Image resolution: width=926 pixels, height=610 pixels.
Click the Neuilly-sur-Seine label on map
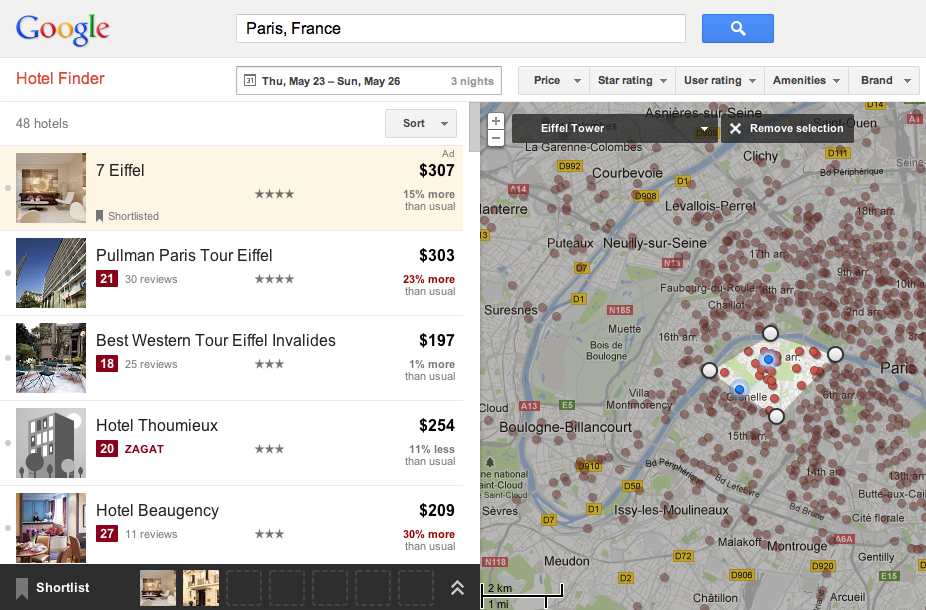click(655, 243)
